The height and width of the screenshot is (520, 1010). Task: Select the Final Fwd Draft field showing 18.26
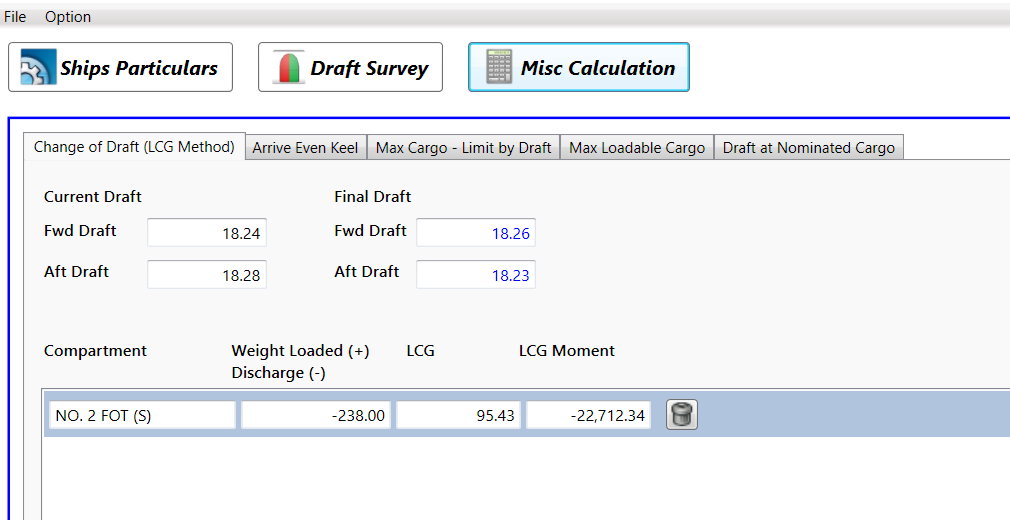[476, 233]
